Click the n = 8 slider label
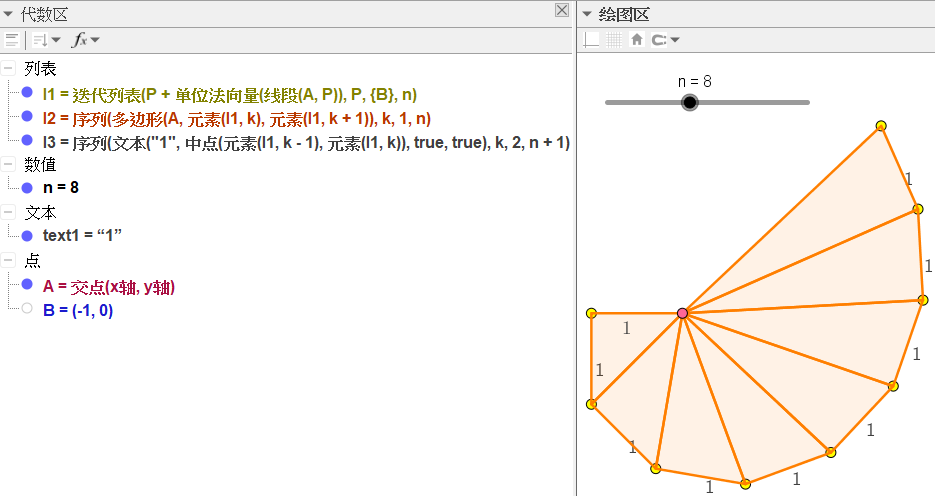 (x=695, y=81)
